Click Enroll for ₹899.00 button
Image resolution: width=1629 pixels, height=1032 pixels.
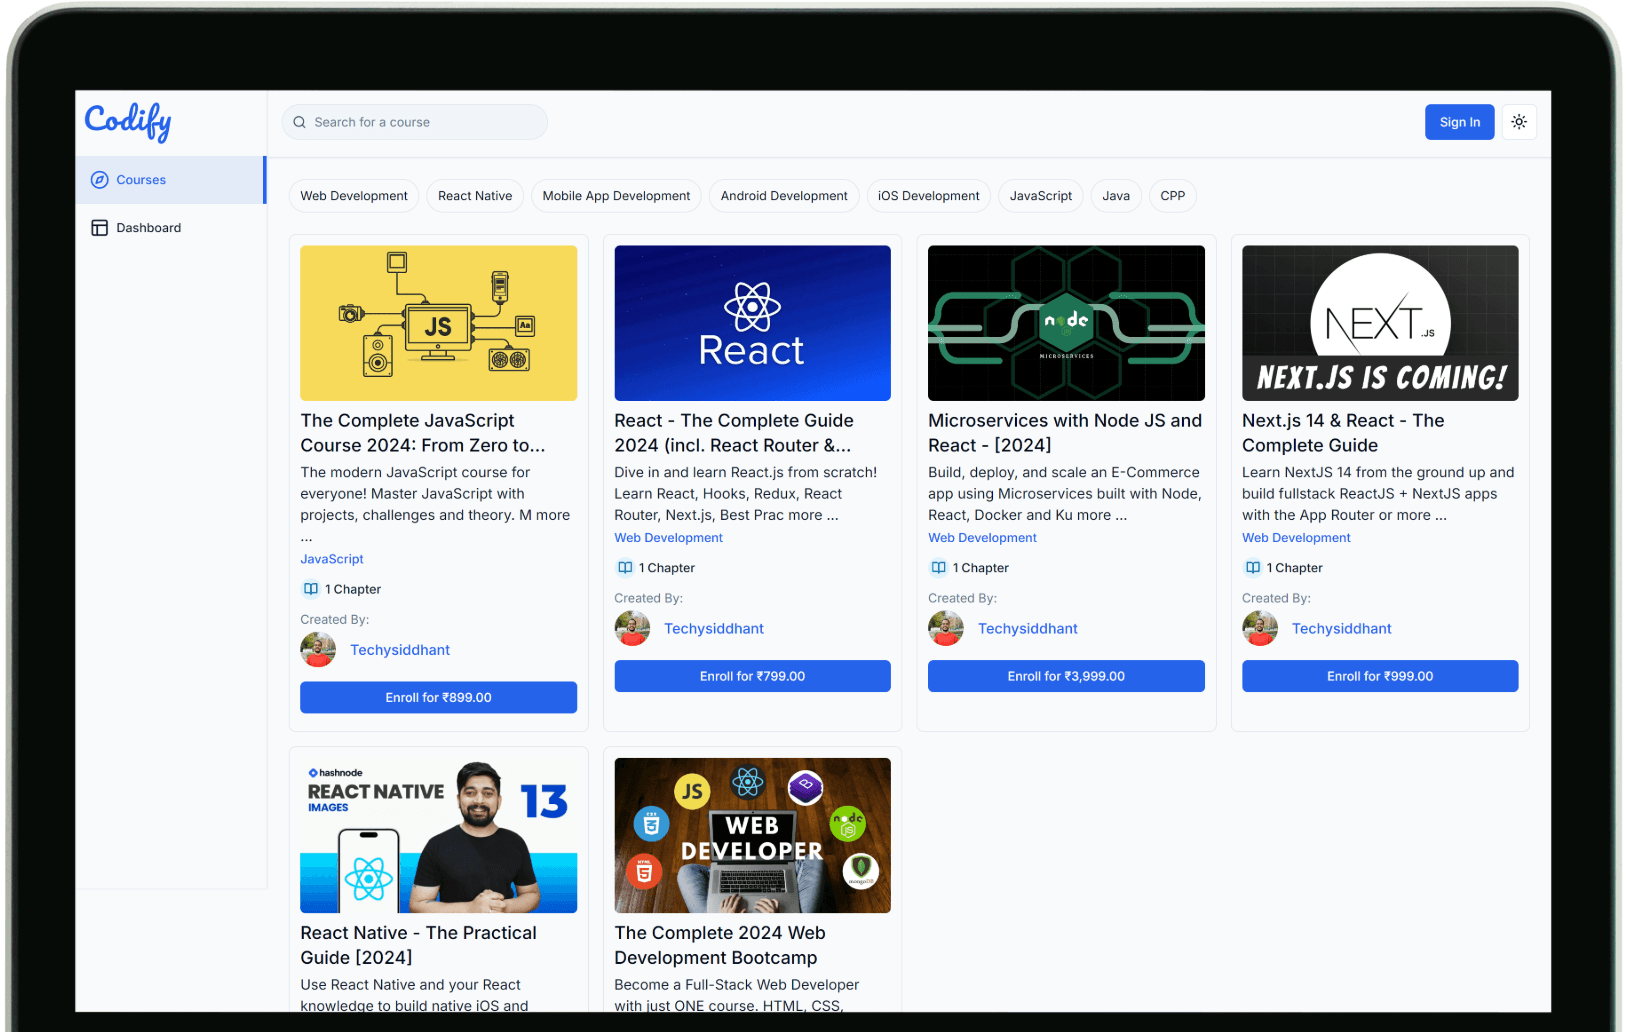point(438,698)
